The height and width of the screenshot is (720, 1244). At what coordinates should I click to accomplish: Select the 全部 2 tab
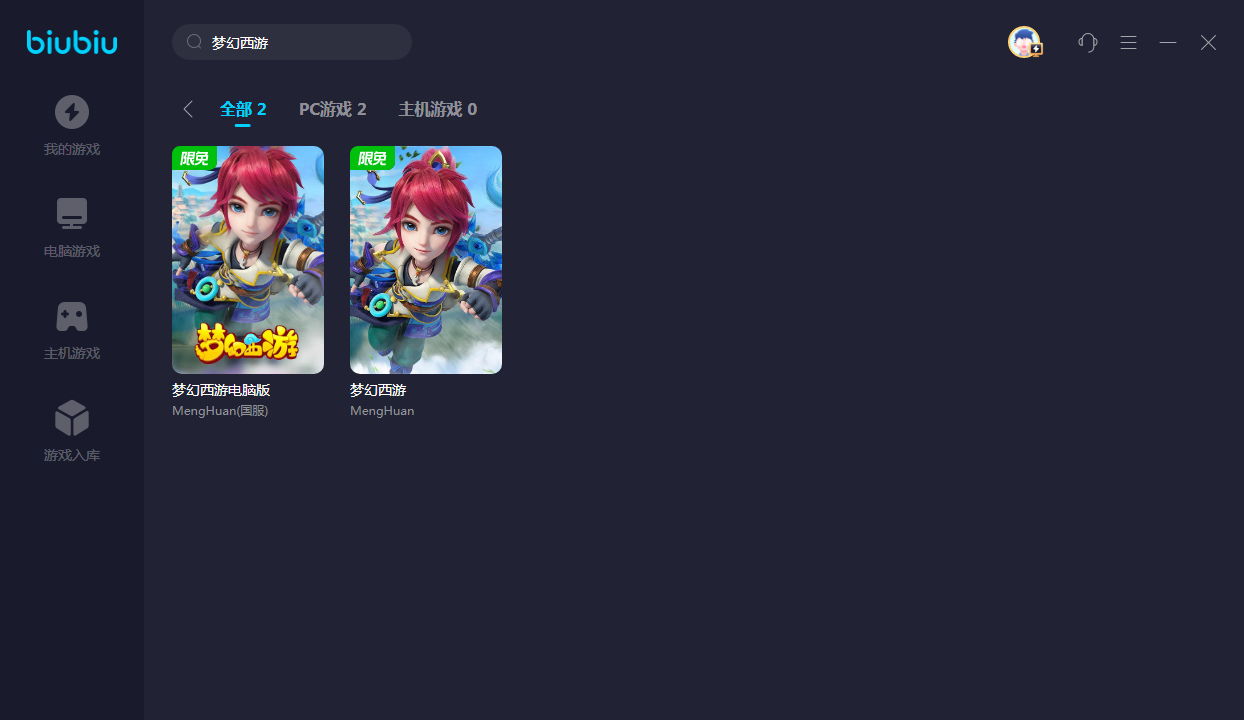[243, 109]
